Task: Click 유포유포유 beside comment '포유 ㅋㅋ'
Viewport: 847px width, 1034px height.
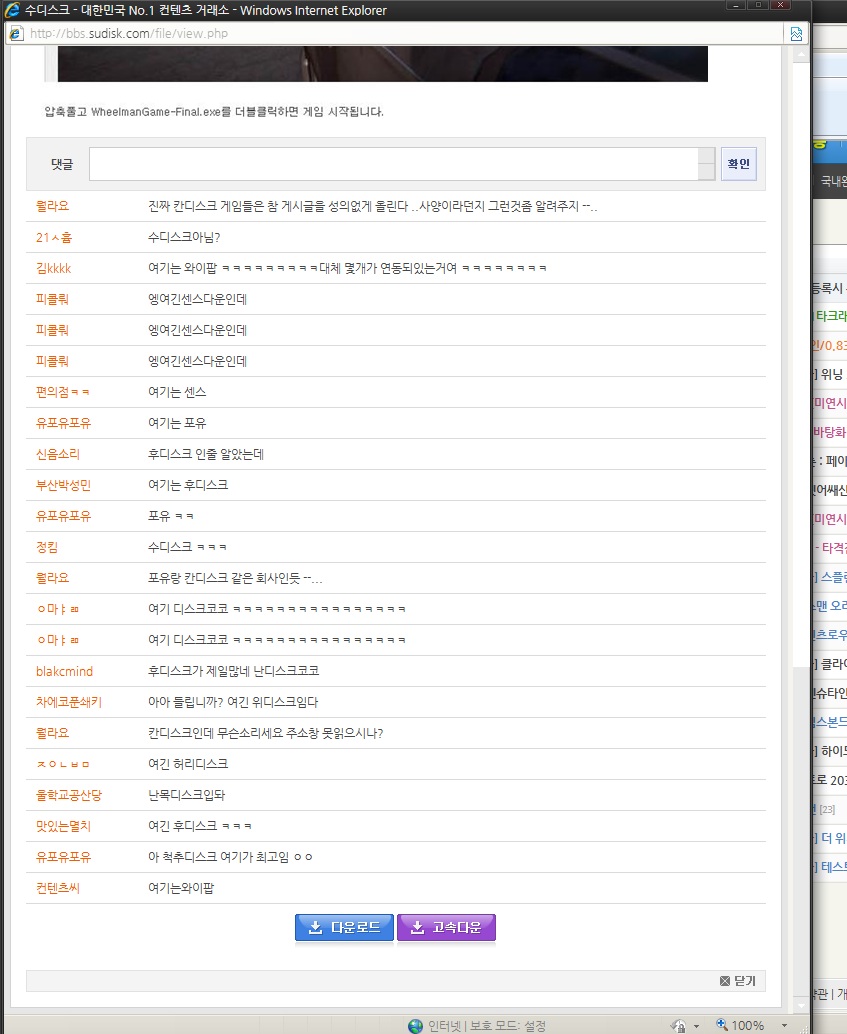Action: 63,516
